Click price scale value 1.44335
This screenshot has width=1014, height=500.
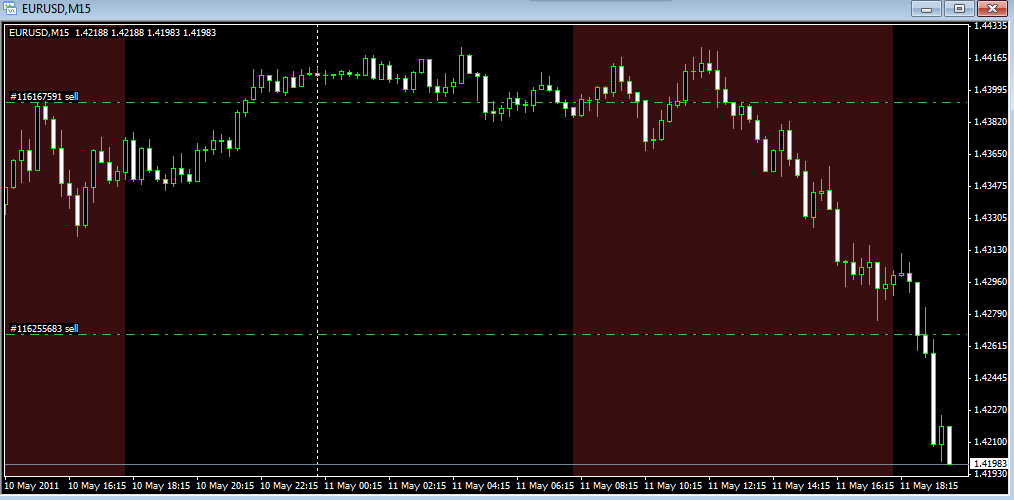pos(989,27)
